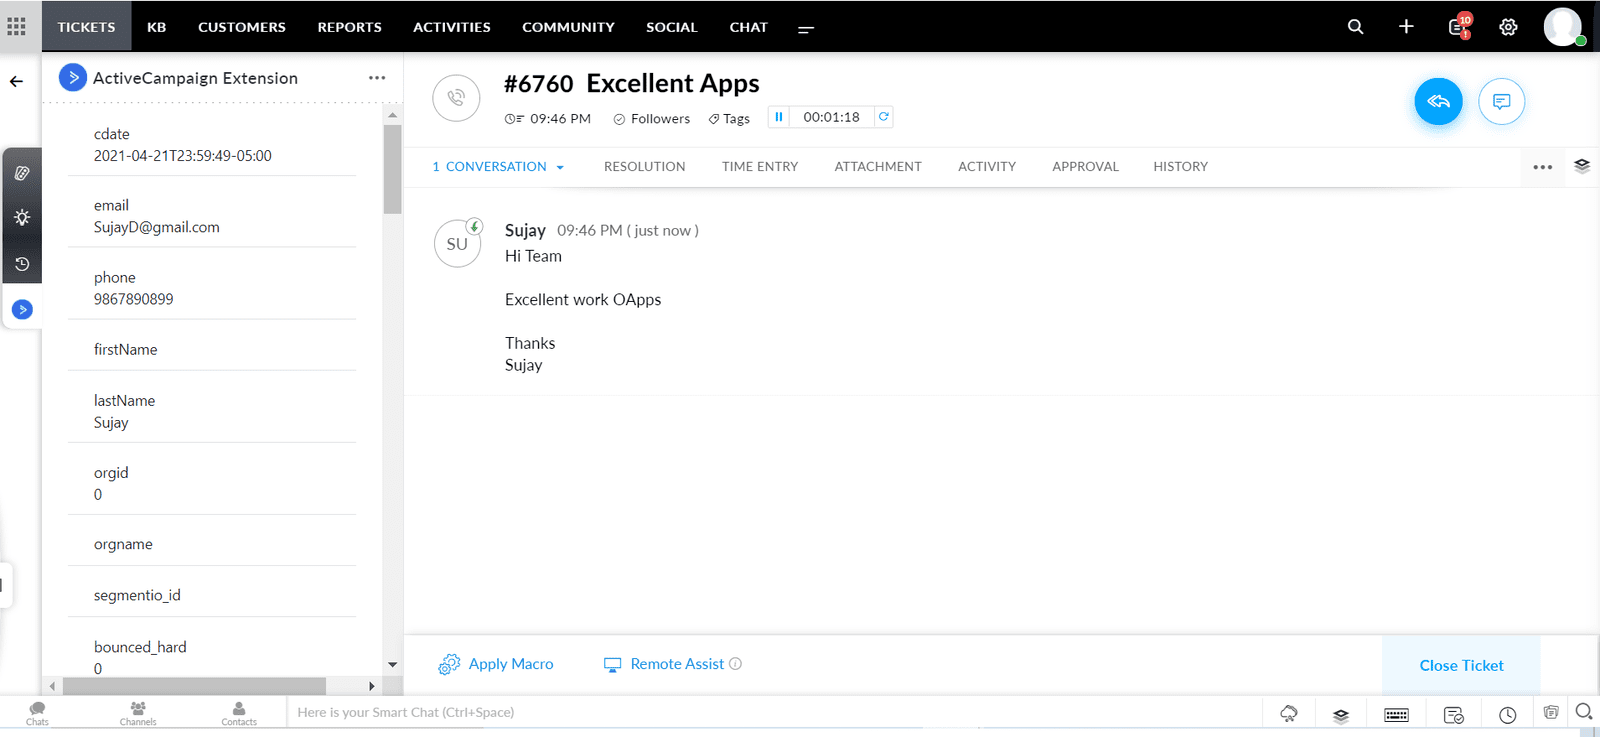Open Chats in the bottom bar

coord(37,713)
